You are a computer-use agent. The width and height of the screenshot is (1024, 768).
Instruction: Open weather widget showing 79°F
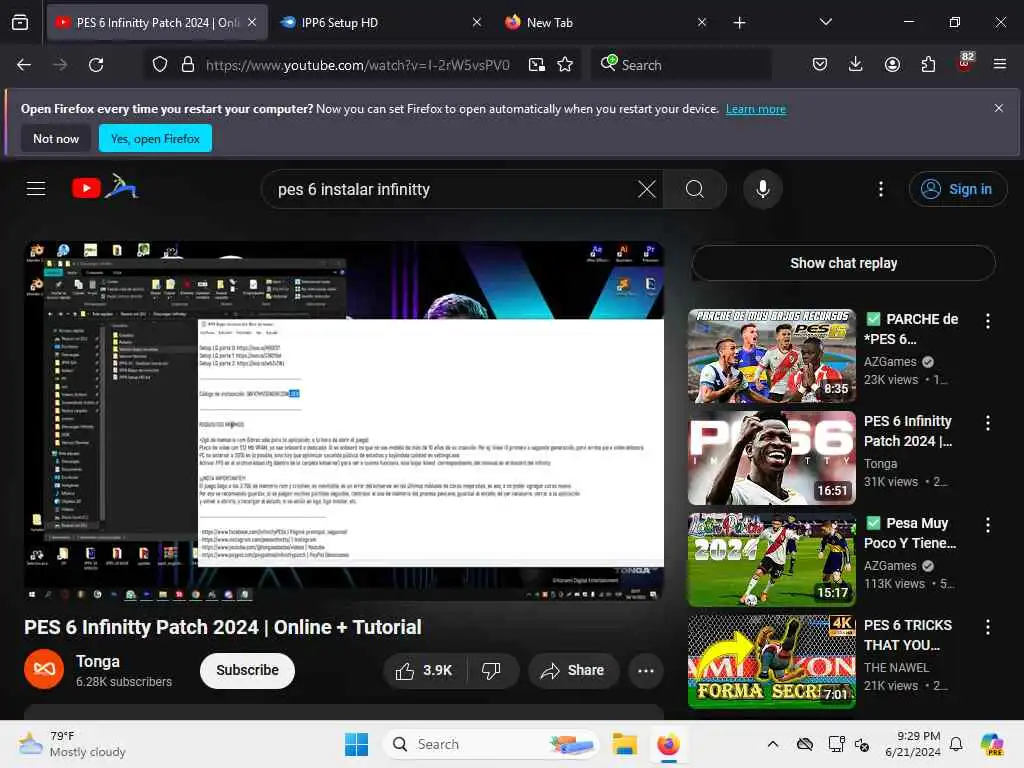tap(72, 744)
